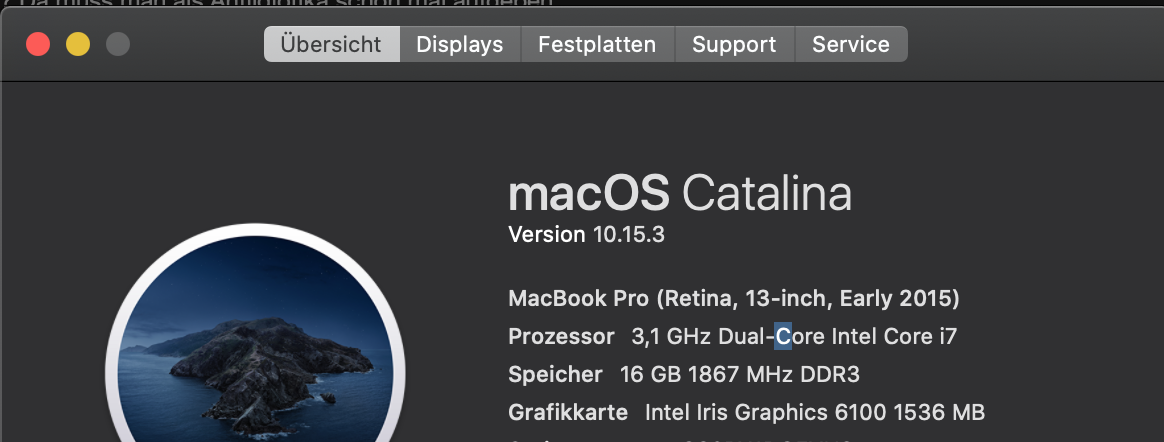Click the Prozessor label
Viewport: 1164px width, 442px height.
click(x=561, y=336)
